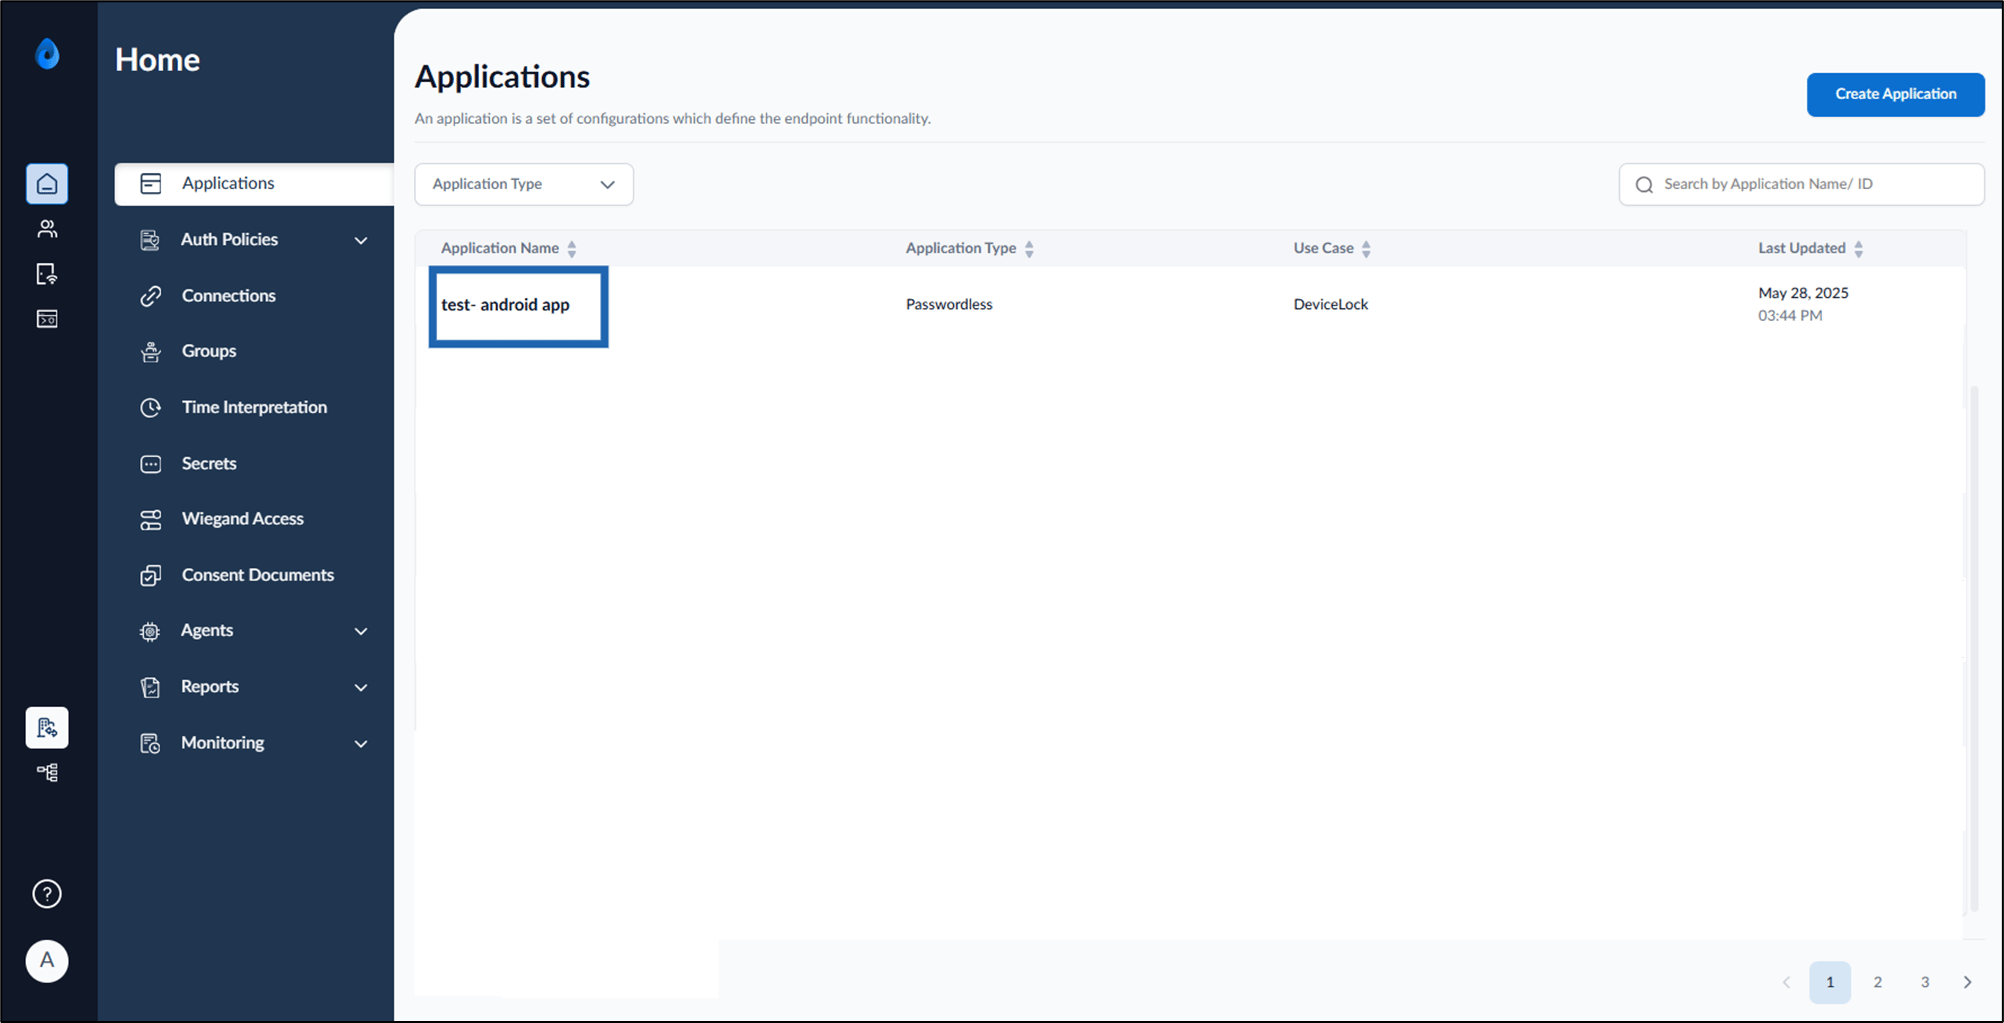Screen dimensions: 2004x1023
Task: Open the user avatar A
Action: coord(47,961)
